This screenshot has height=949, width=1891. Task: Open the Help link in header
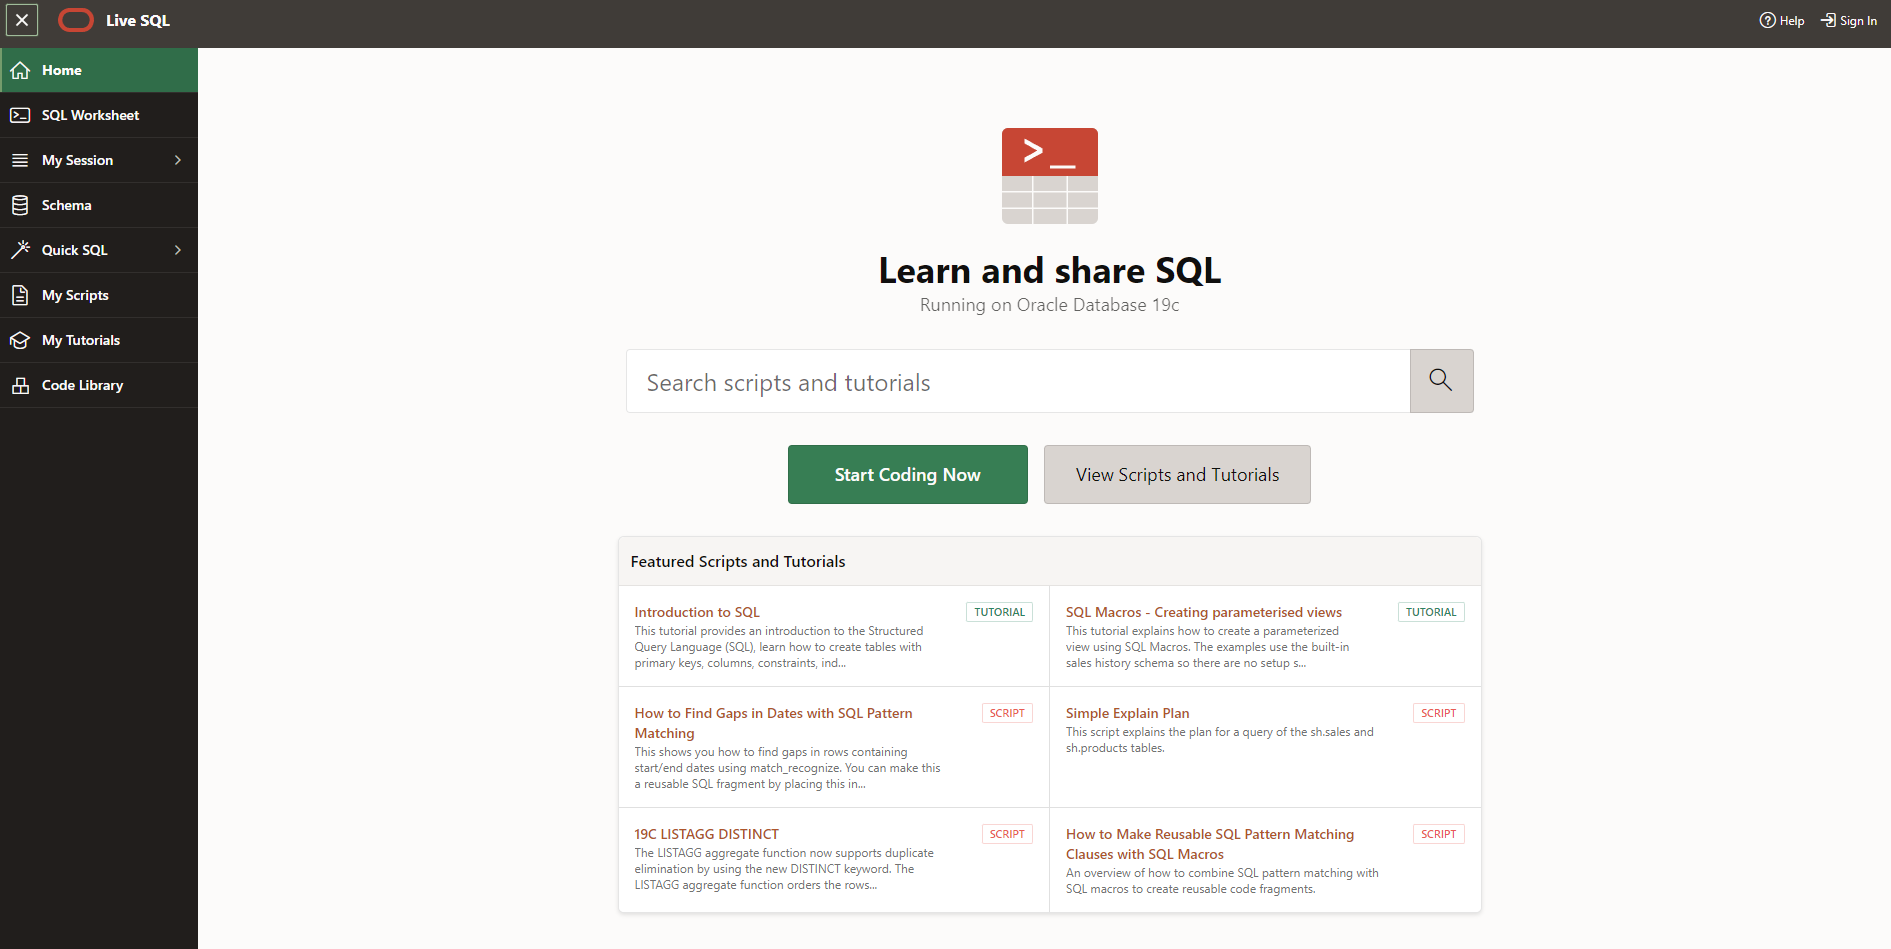1782,20
